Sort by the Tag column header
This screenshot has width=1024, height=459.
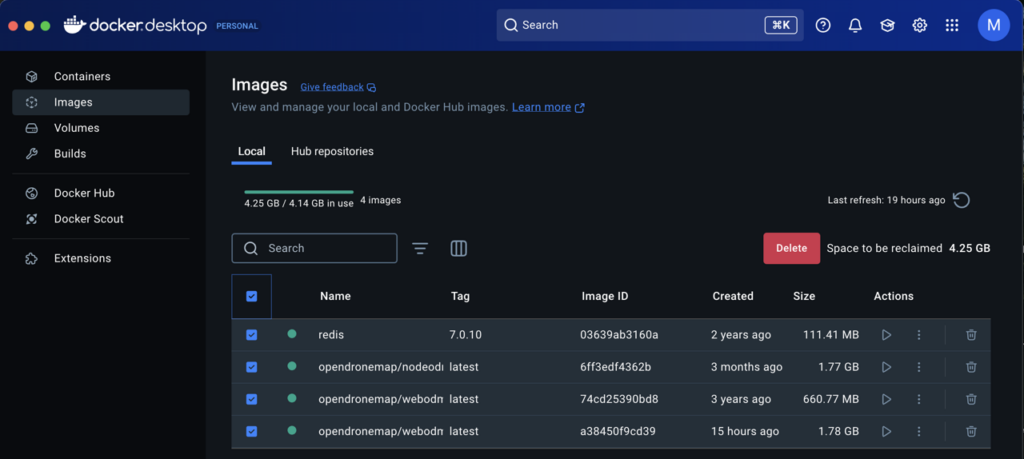[x=460, y=296]
